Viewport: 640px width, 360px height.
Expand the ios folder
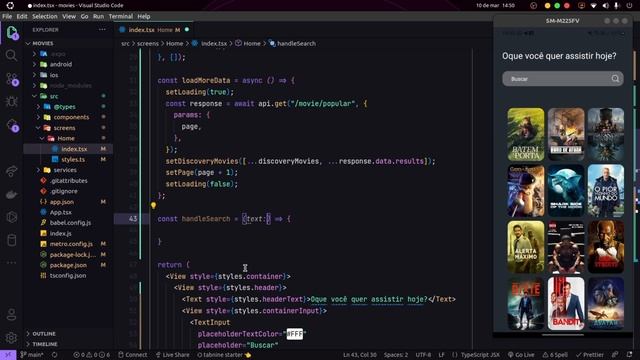tap(35, 75)
